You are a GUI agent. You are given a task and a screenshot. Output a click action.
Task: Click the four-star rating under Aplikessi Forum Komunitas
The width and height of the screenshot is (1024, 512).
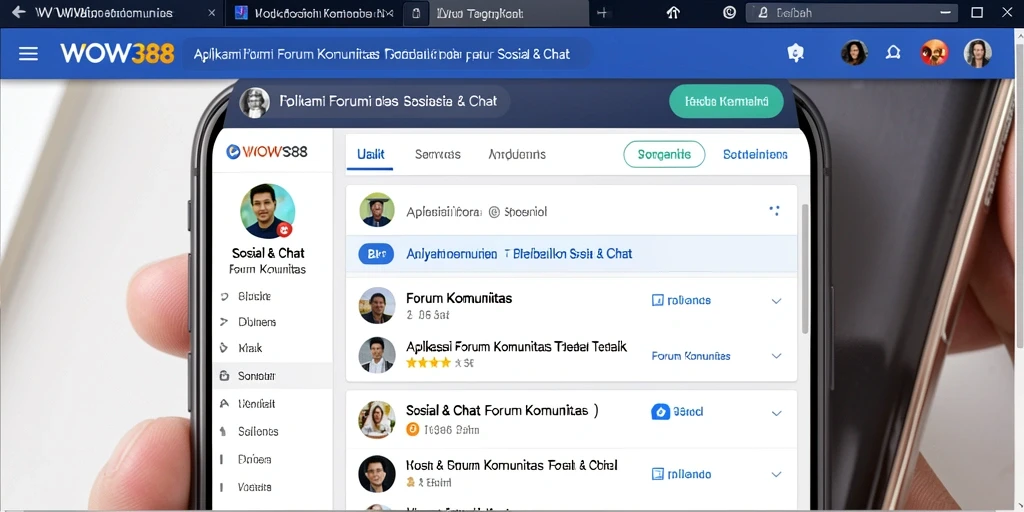[x=428, y=362]
